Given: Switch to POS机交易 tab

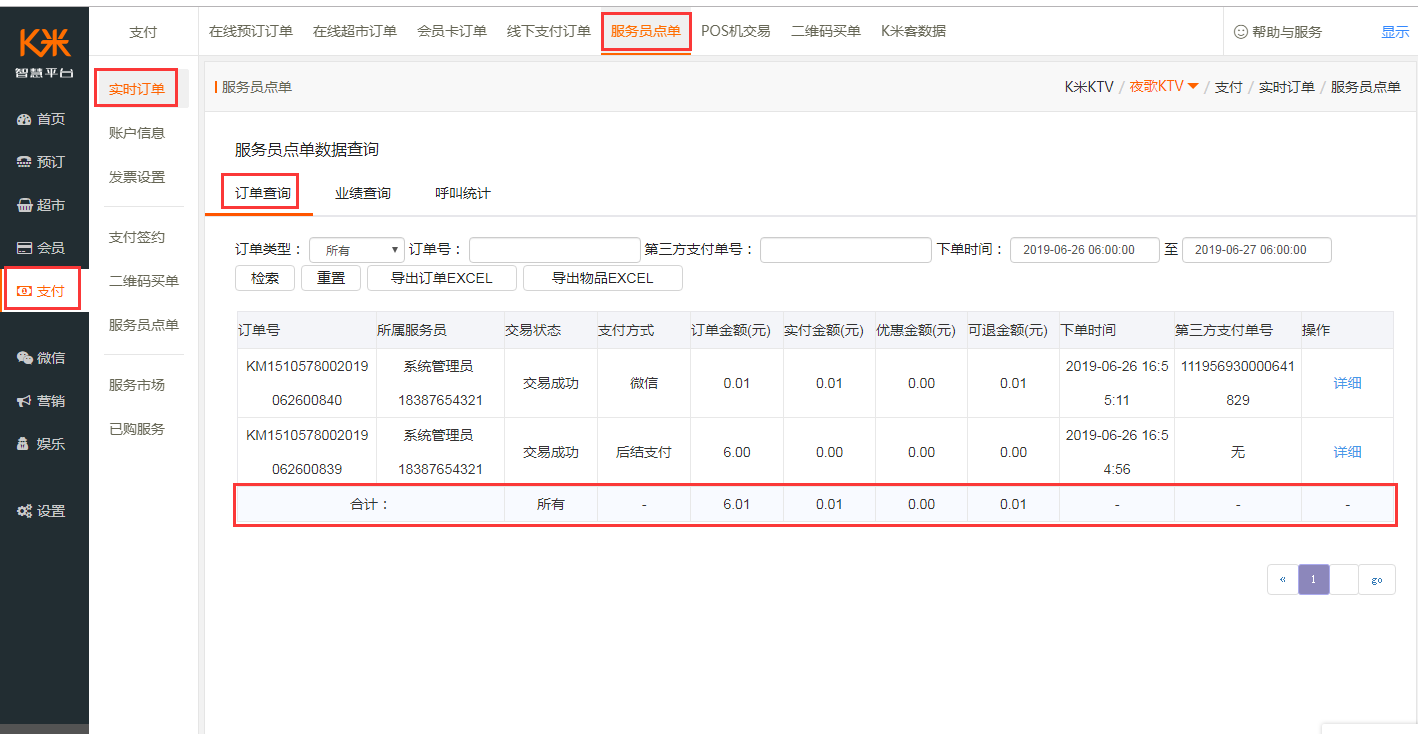Looking at the screenshot, I should pos(736,31).
